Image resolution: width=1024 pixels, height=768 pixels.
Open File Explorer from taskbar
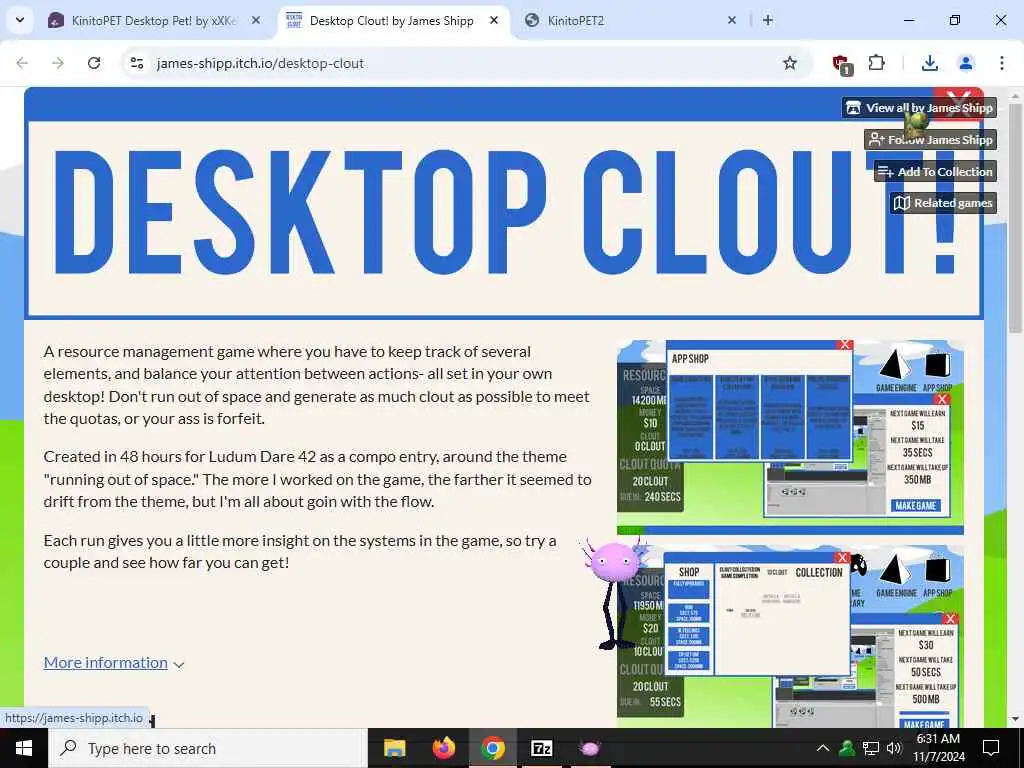[394, 748]
